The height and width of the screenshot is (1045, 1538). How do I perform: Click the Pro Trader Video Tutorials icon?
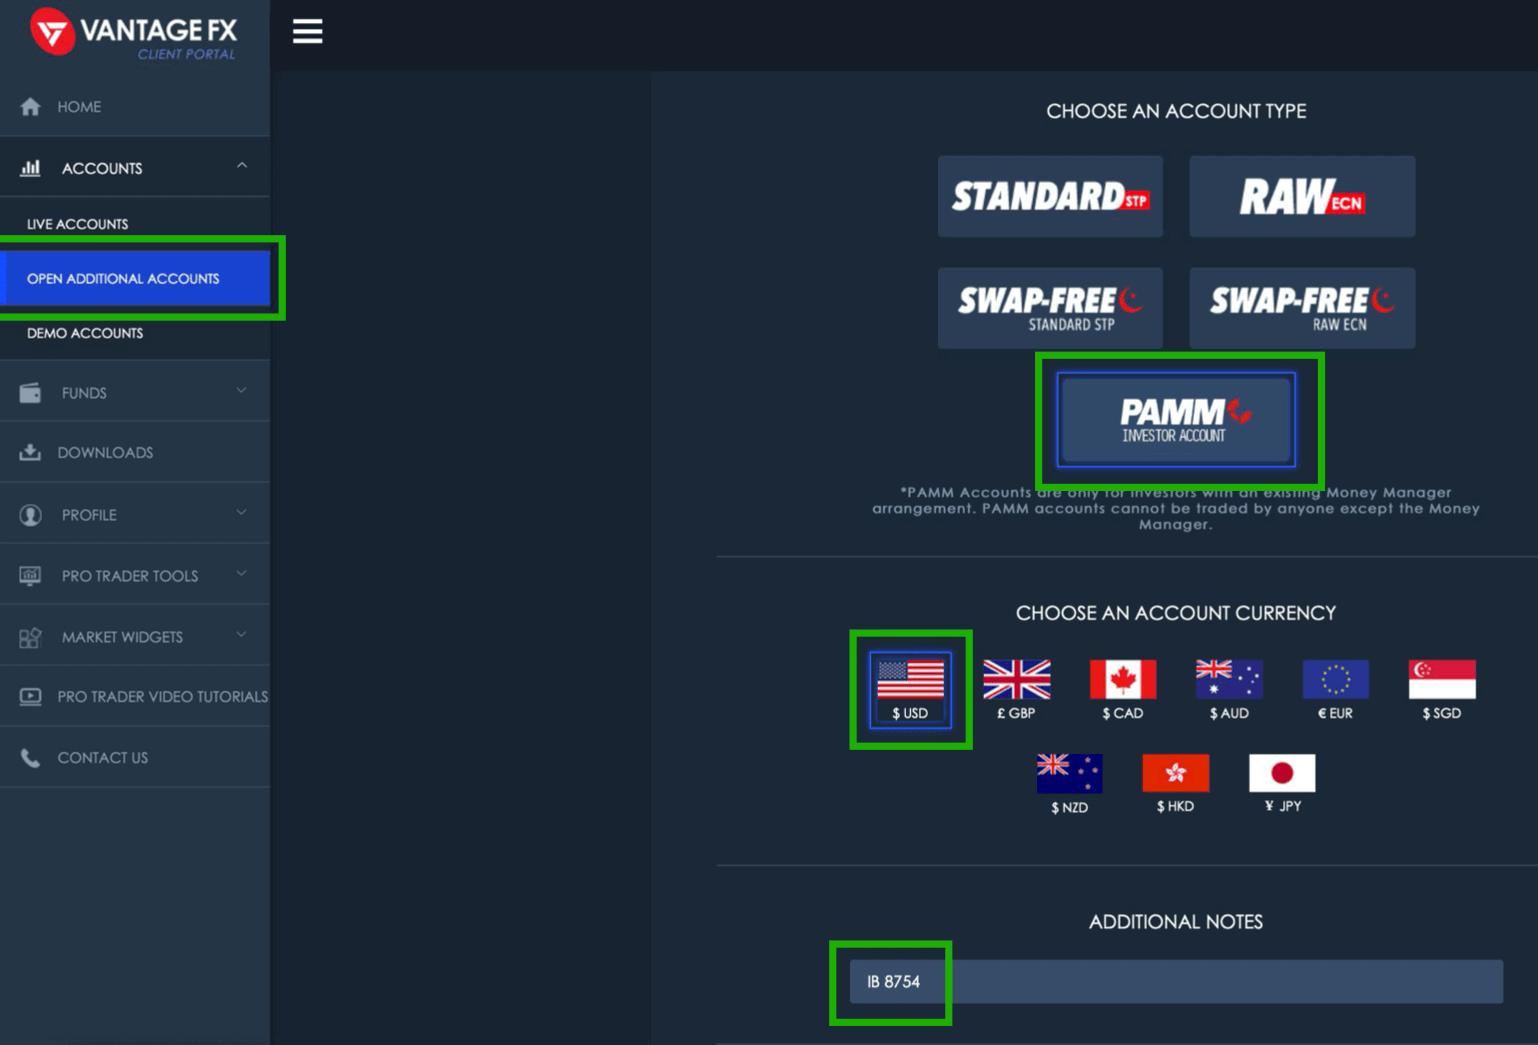tap(30, 697)
